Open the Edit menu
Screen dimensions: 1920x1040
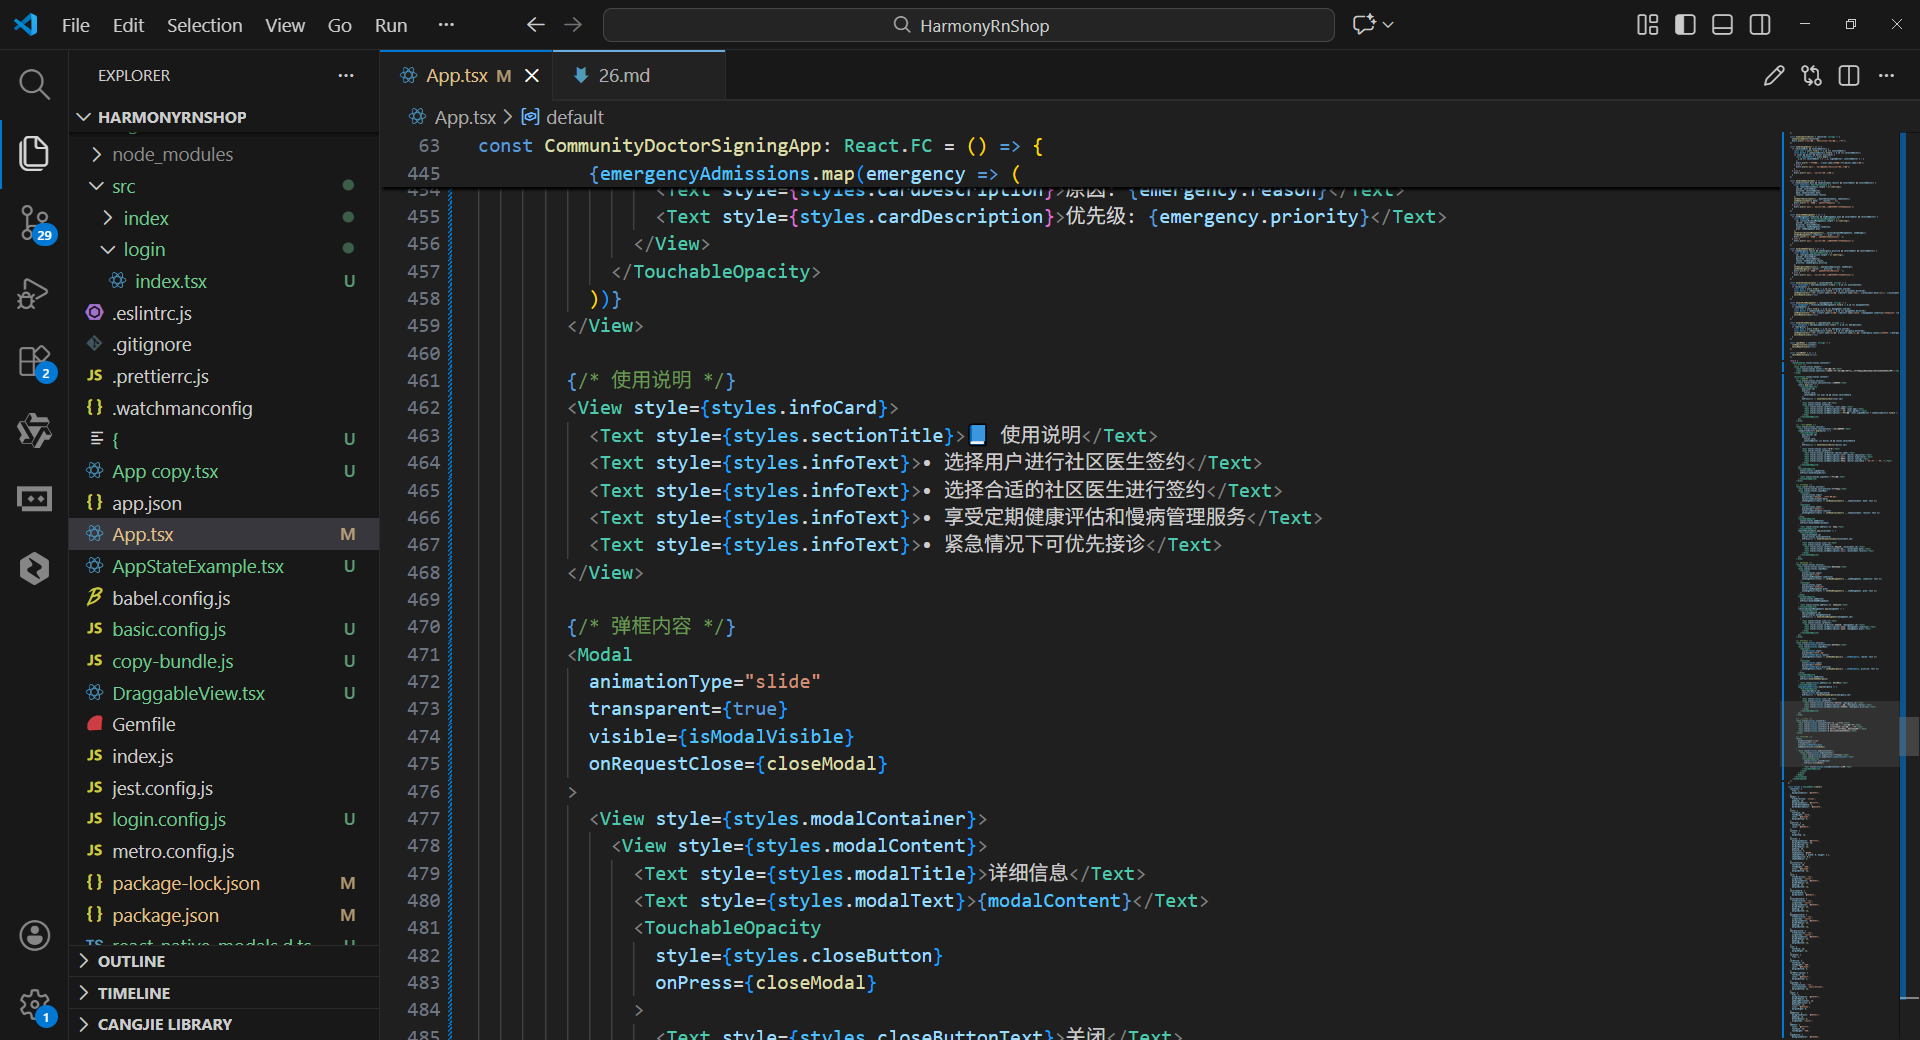(128, 25)
